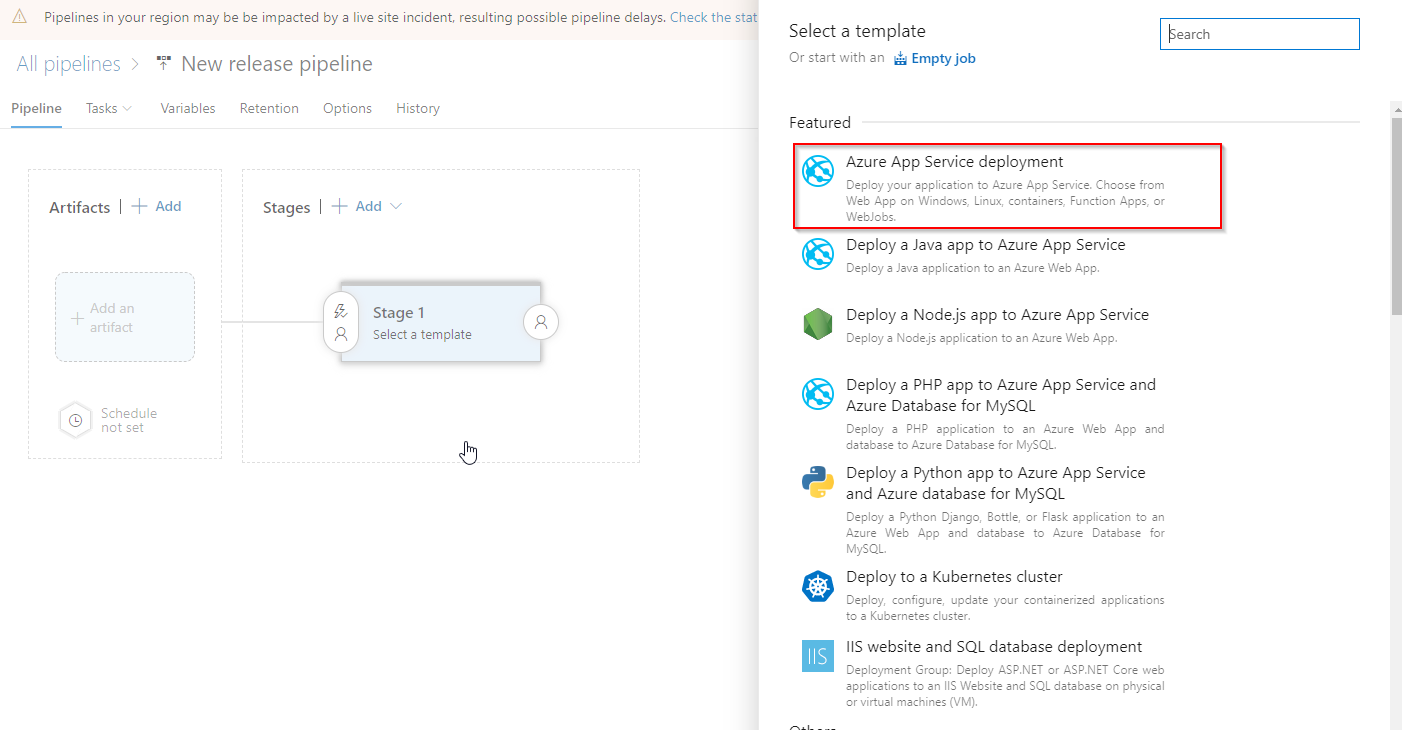Click Check the status link in the banner
This screenshot has width=1402, height=730.
pos(714,17)
